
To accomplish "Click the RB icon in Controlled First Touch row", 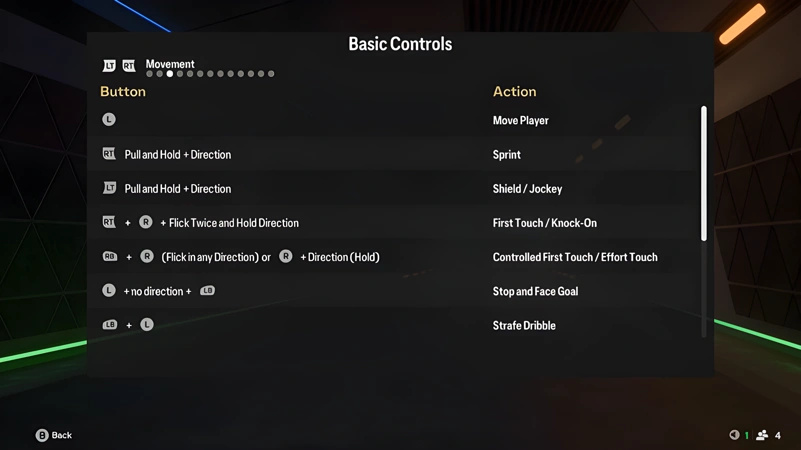I will (x=110, y=256).
